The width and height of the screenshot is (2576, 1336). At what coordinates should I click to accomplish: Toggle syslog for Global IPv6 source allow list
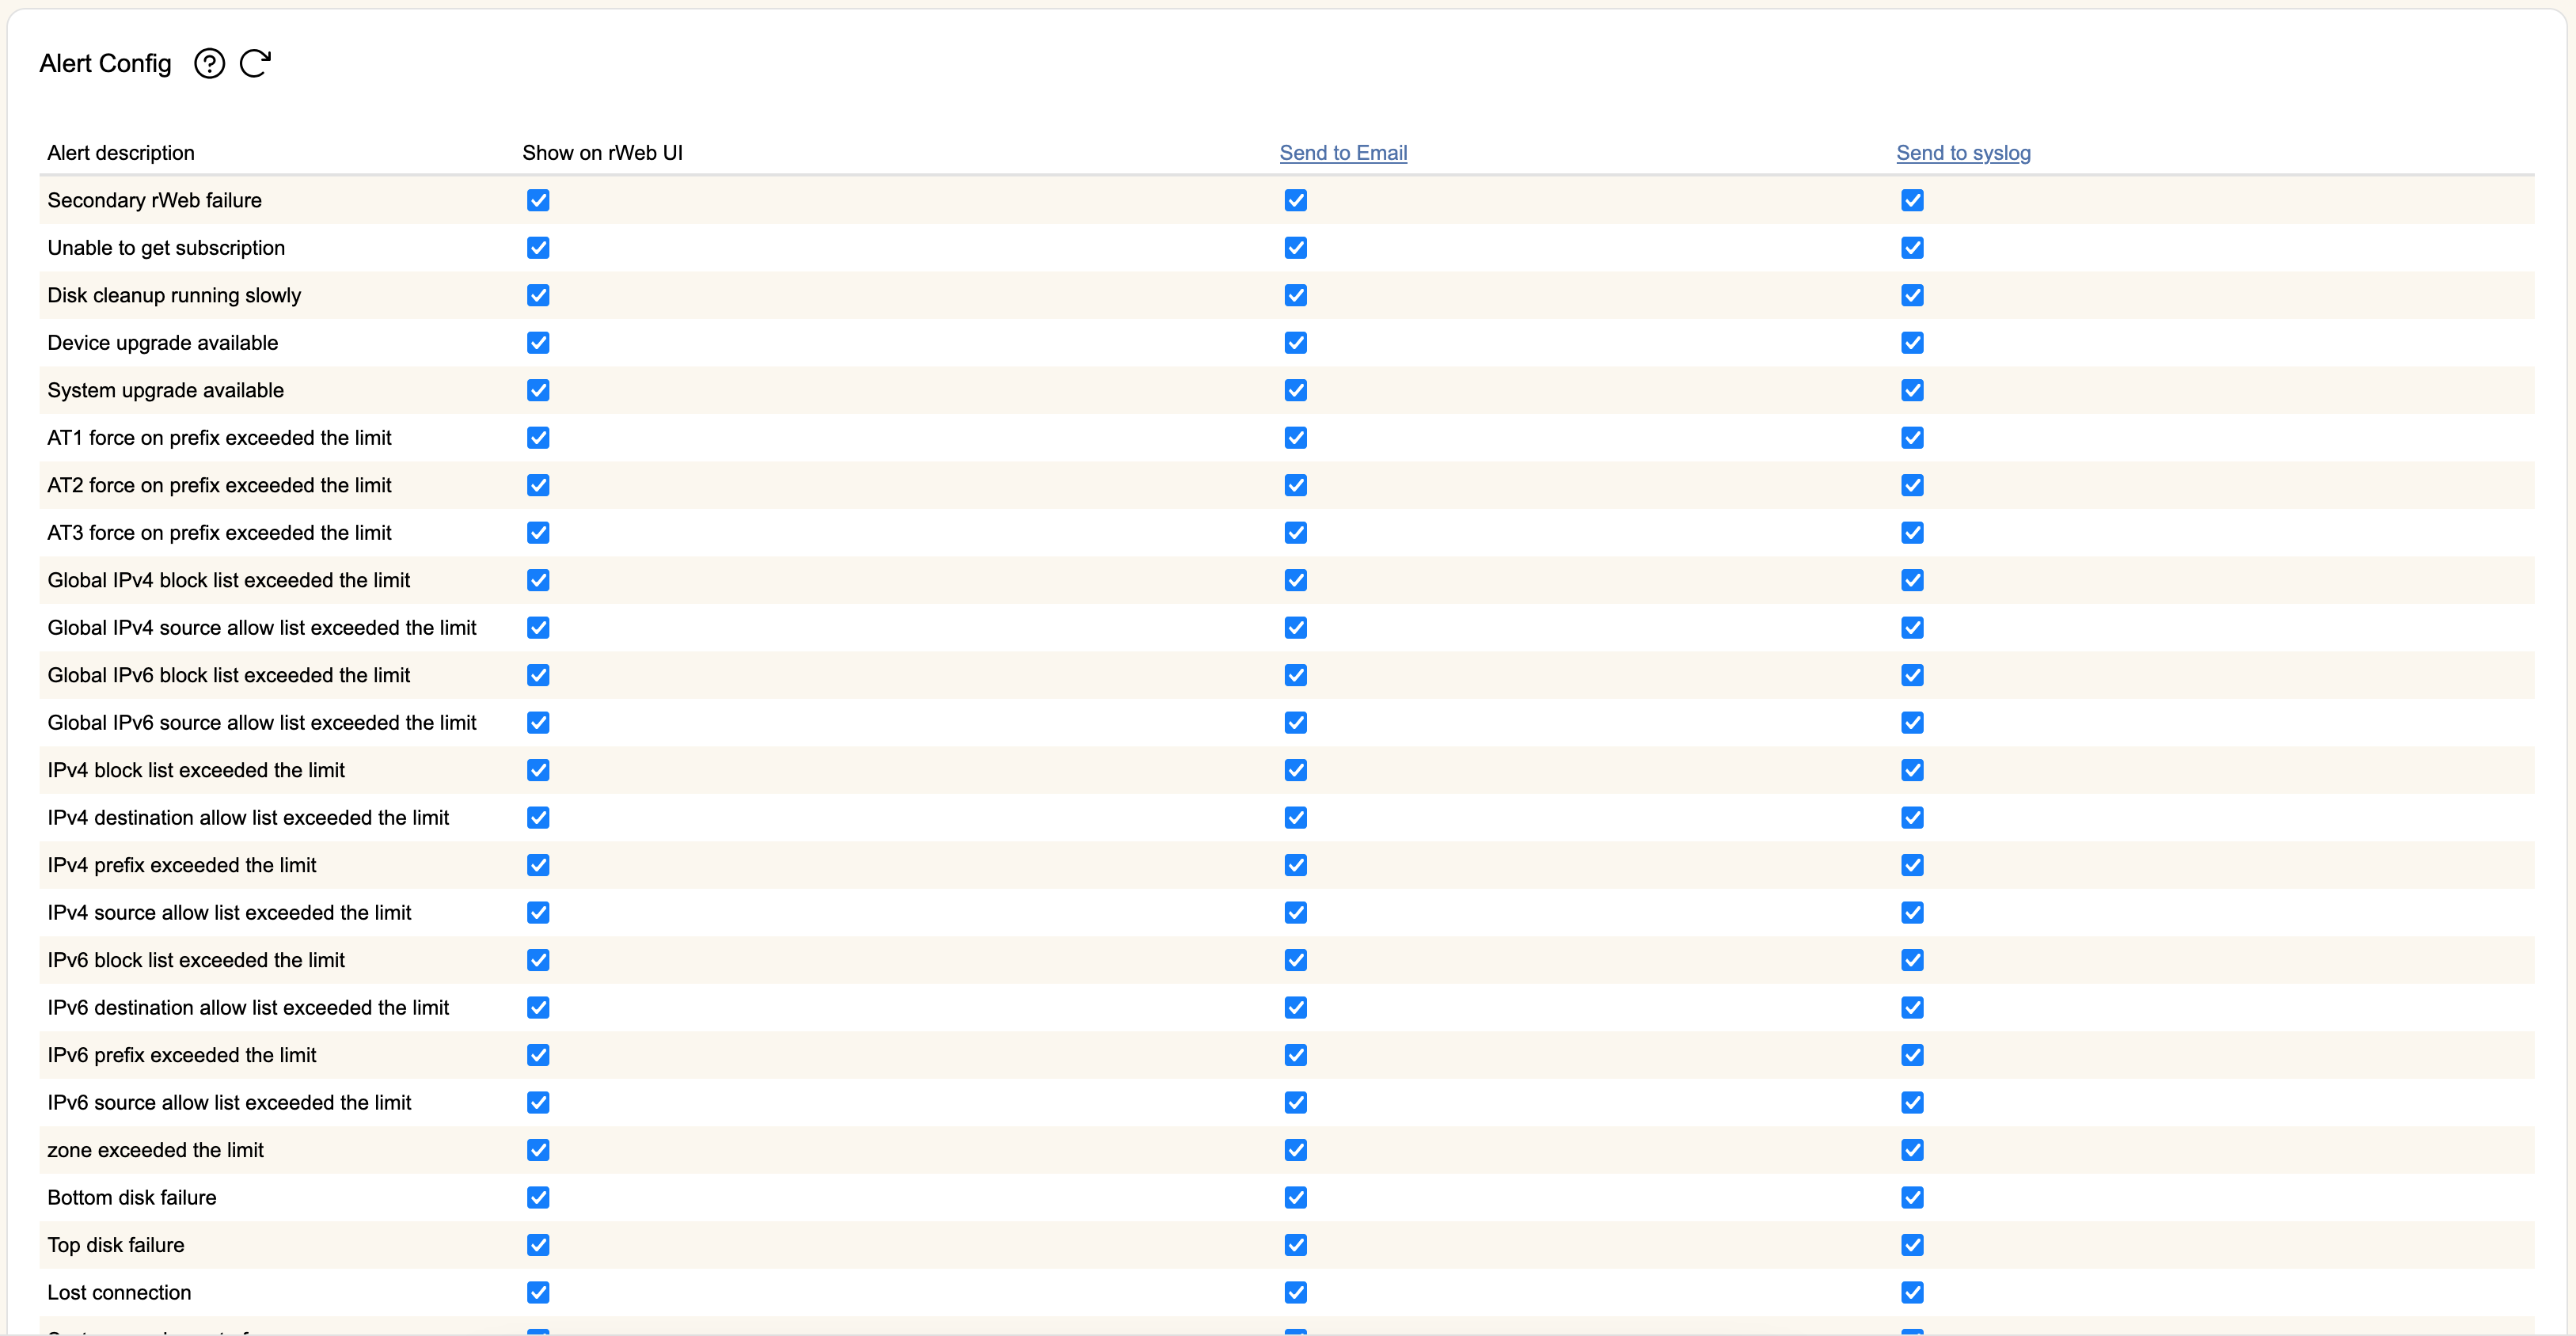pos(1912,723)
